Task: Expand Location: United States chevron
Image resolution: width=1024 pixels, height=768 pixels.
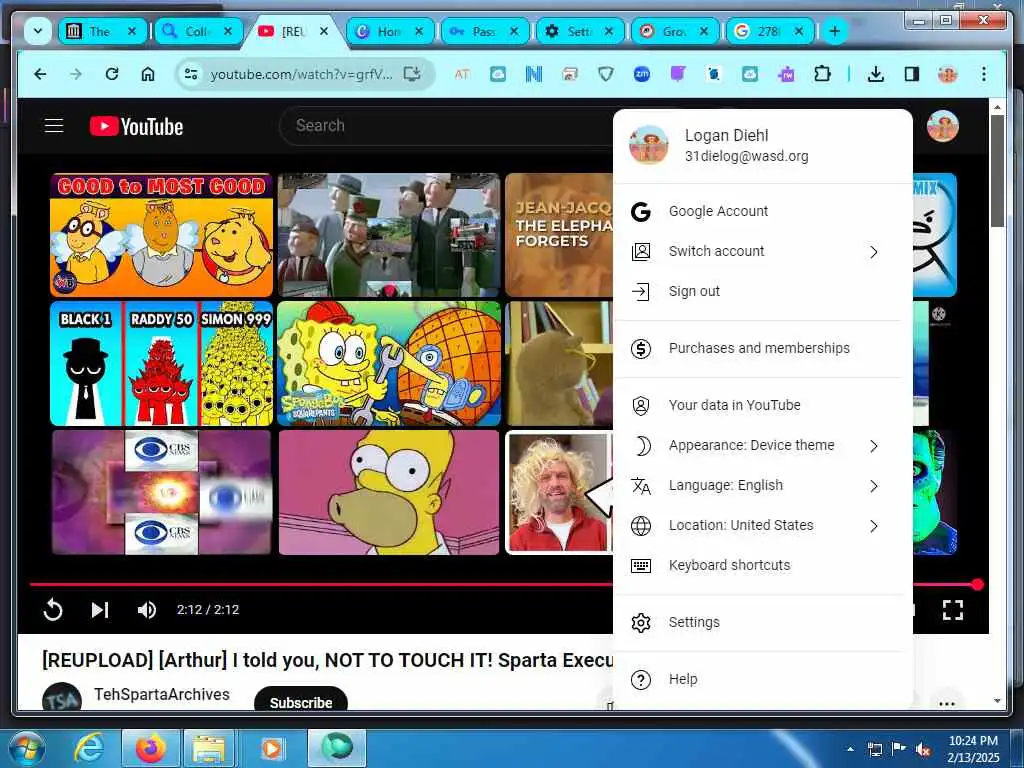Action: pos(874,526)
